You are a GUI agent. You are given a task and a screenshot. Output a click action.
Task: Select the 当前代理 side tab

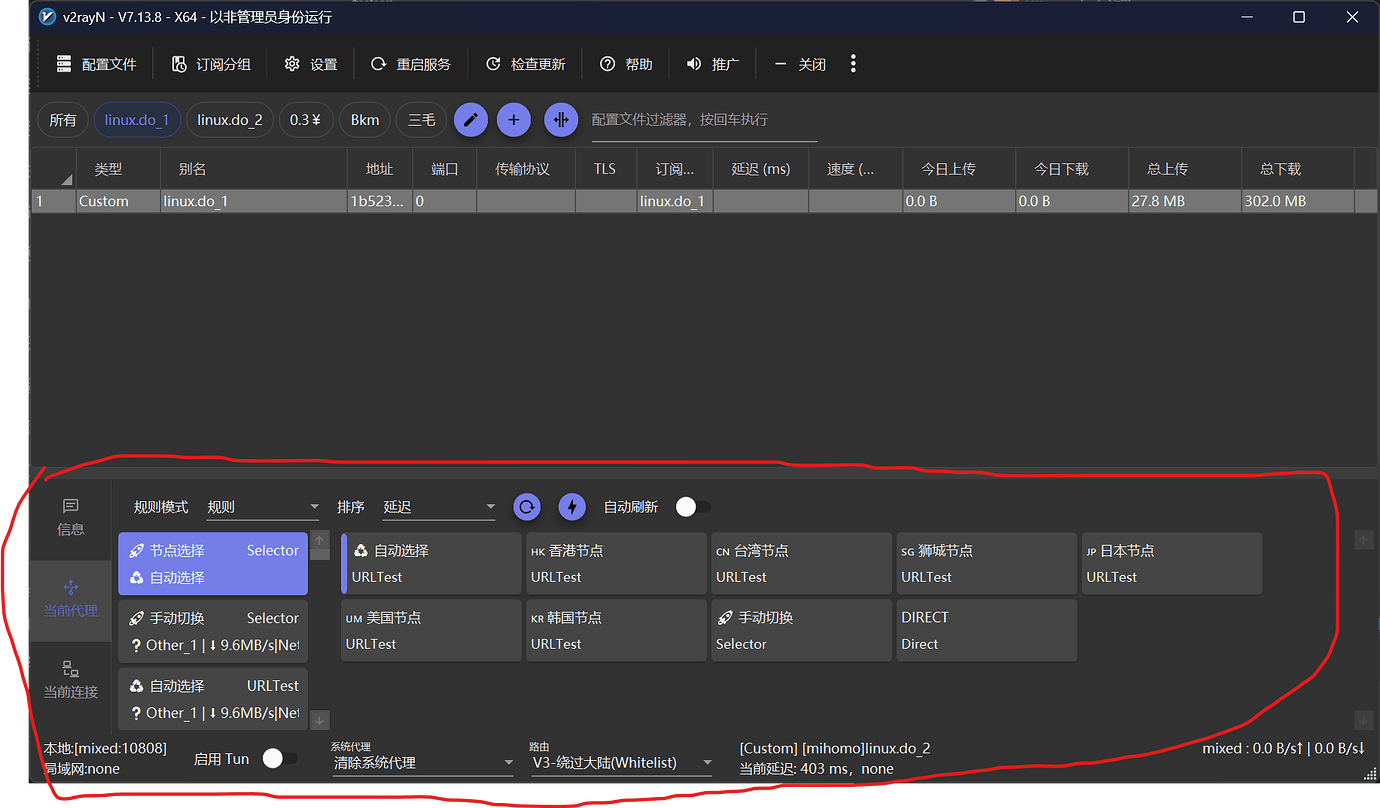click(x=71, y=598)
